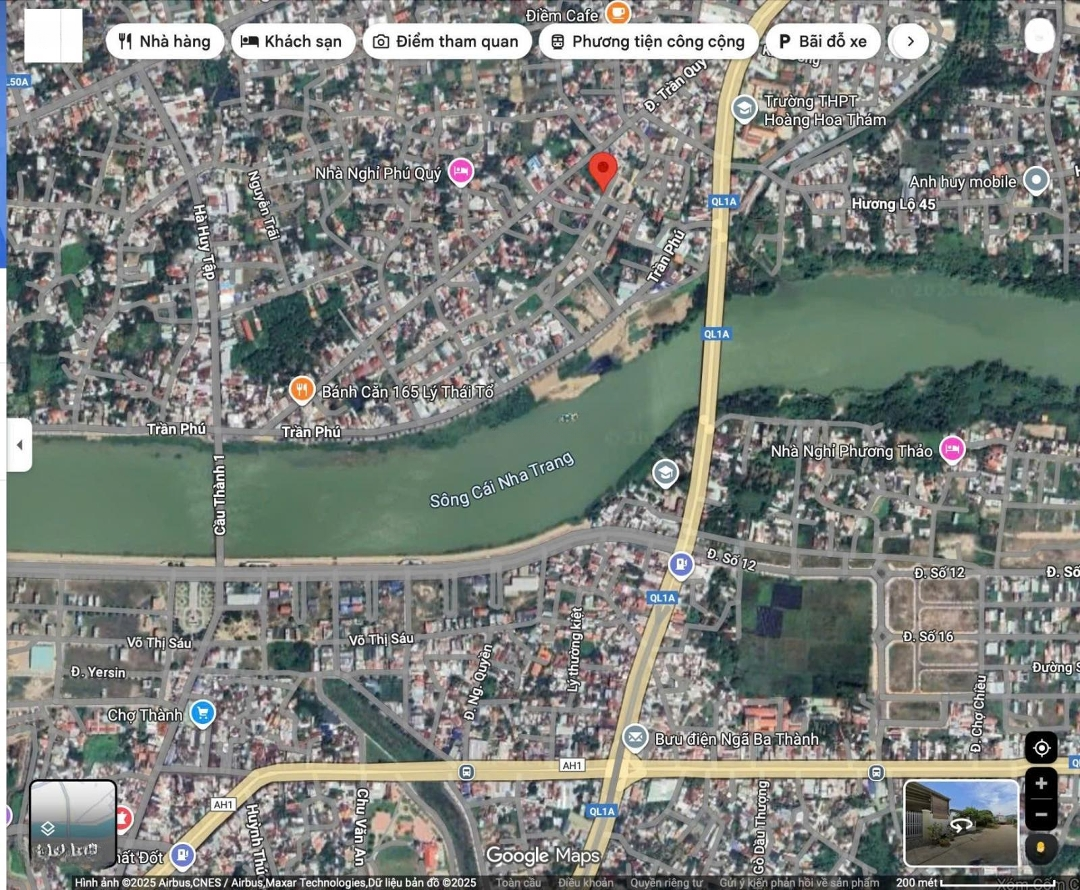Viewport: 1080px width, 890px height.
Task: Zoom out with the minus button
Action: click(x=1041, y=814)
